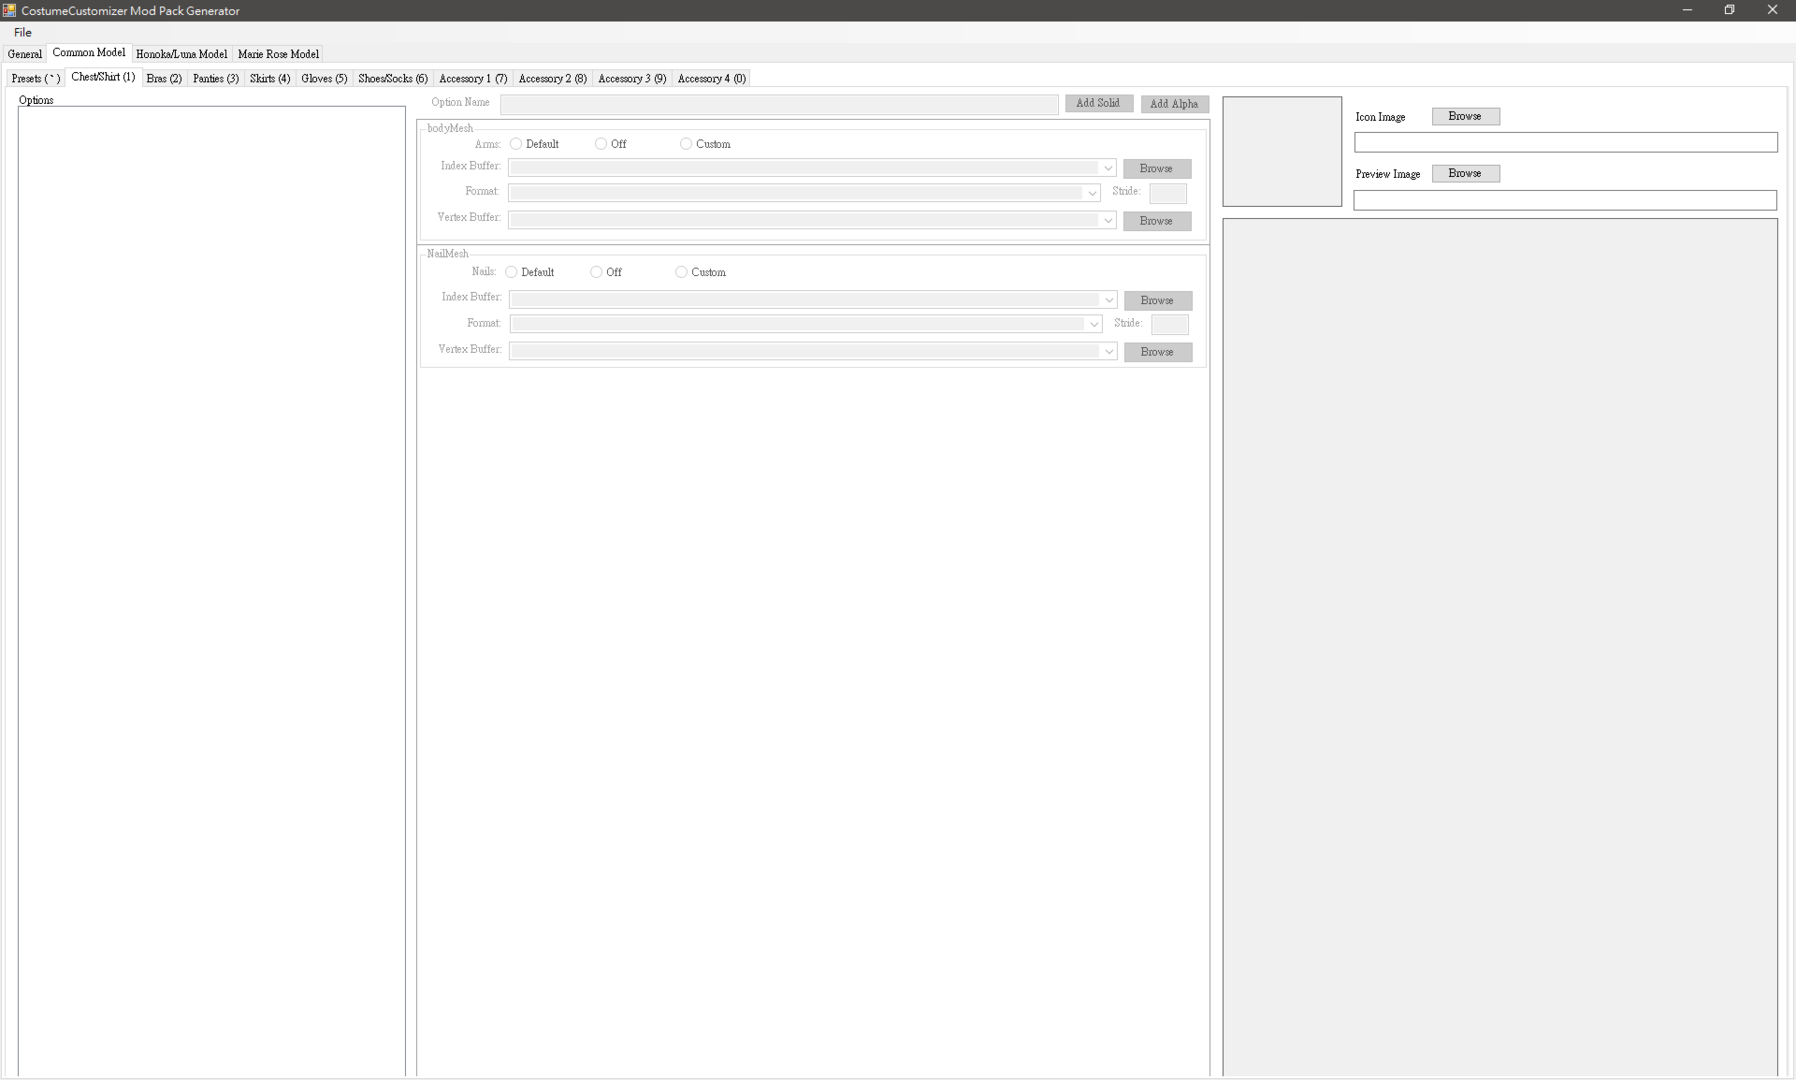Open the Accessory 1 (7) tab
Screen dimensions: 1796x1080
473,78
